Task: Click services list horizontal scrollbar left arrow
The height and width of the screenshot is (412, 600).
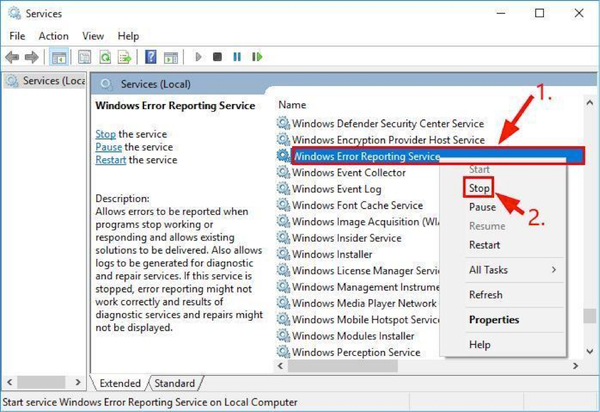Action: coord(280,366)
